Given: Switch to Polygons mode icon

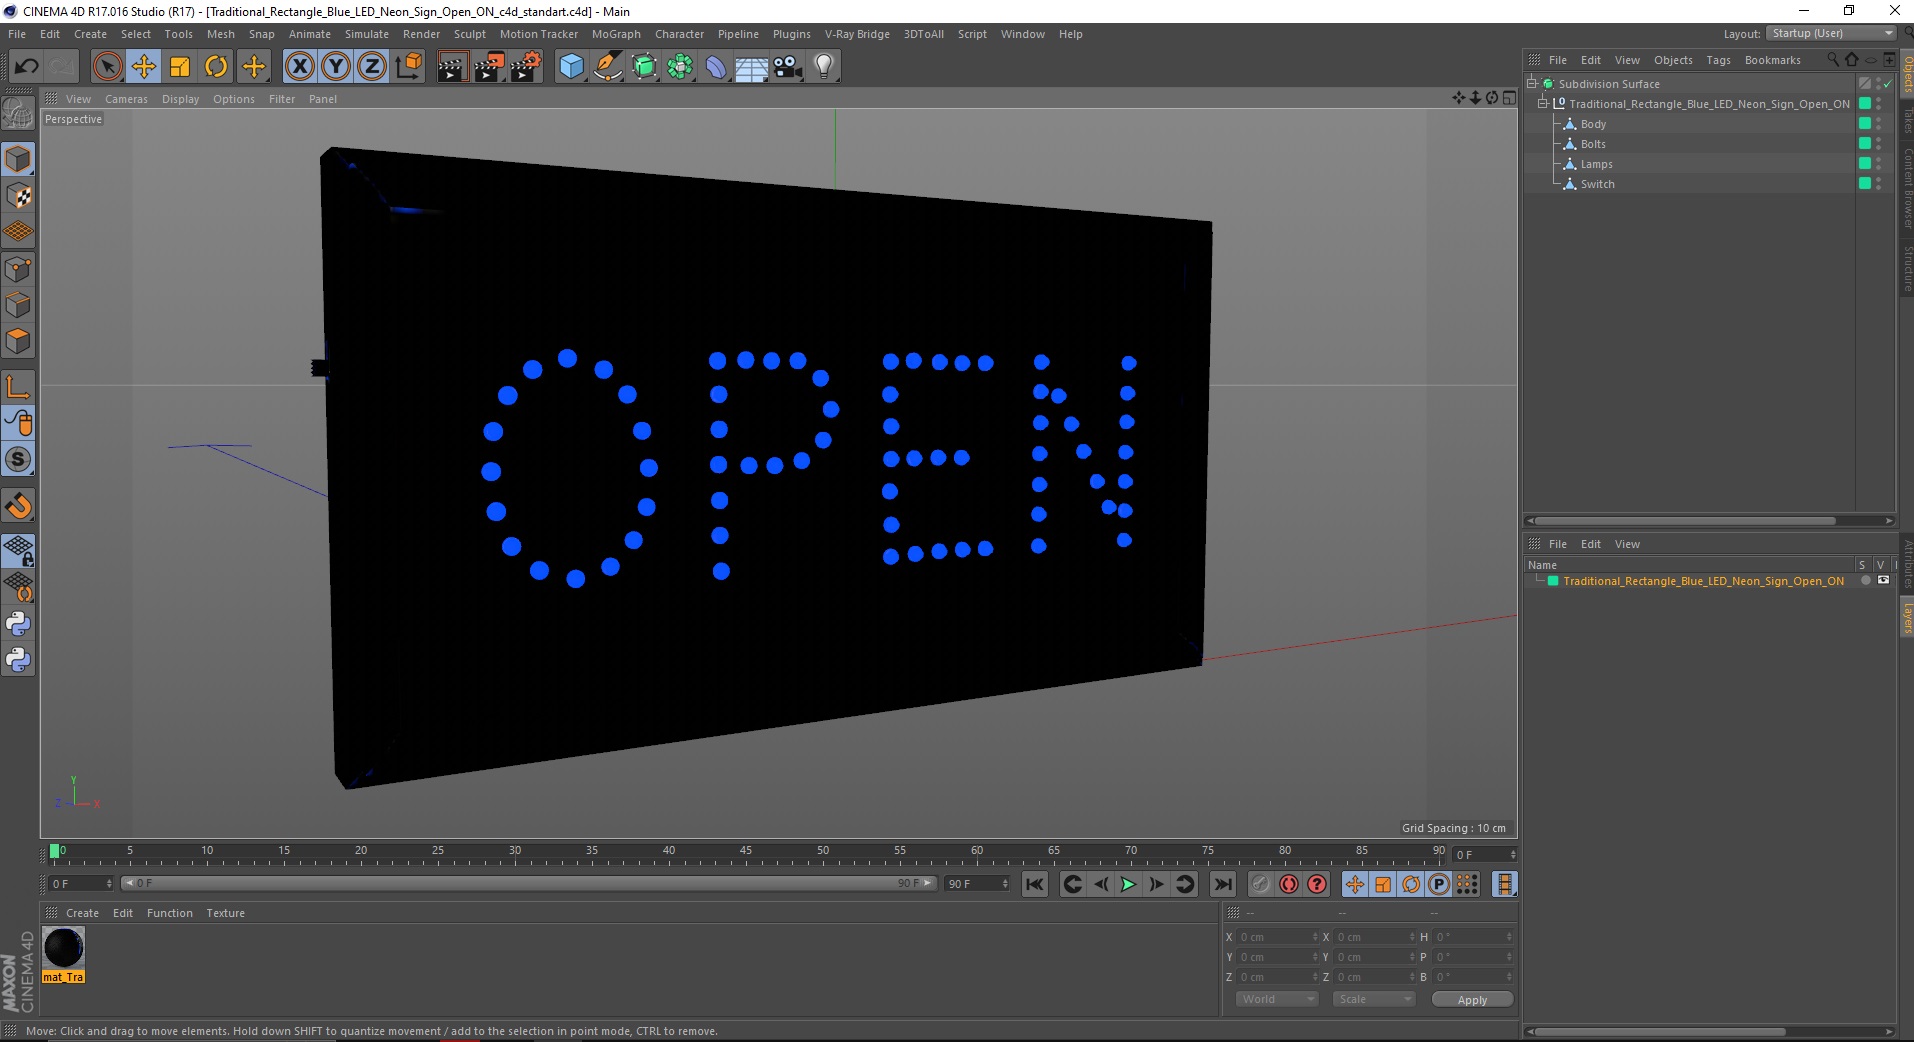Looking at the screenshot, I should 18,341.
